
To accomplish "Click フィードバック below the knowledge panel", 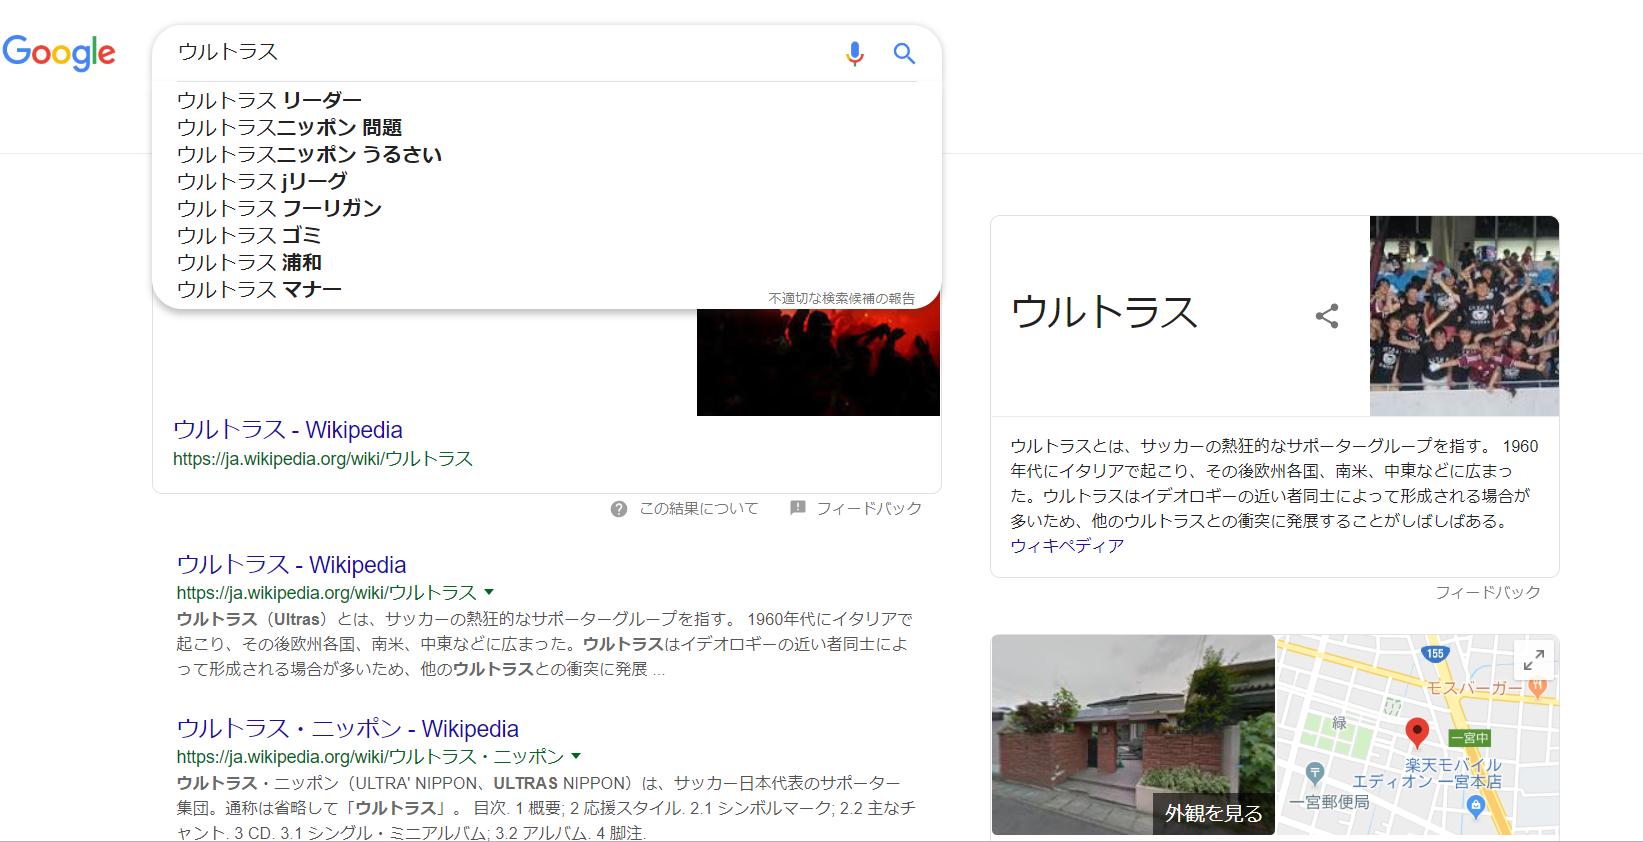I will (1488, 593).
